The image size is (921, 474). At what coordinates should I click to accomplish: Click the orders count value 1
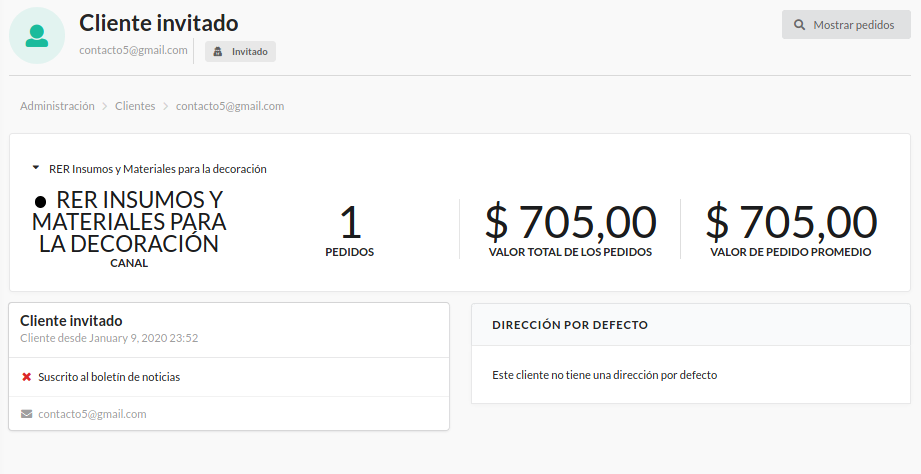[350, 223]
